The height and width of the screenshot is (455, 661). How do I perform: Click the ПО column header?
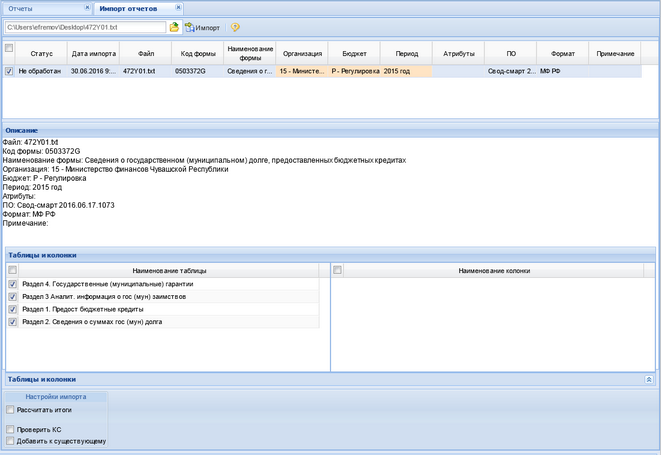tap(511, 54)
